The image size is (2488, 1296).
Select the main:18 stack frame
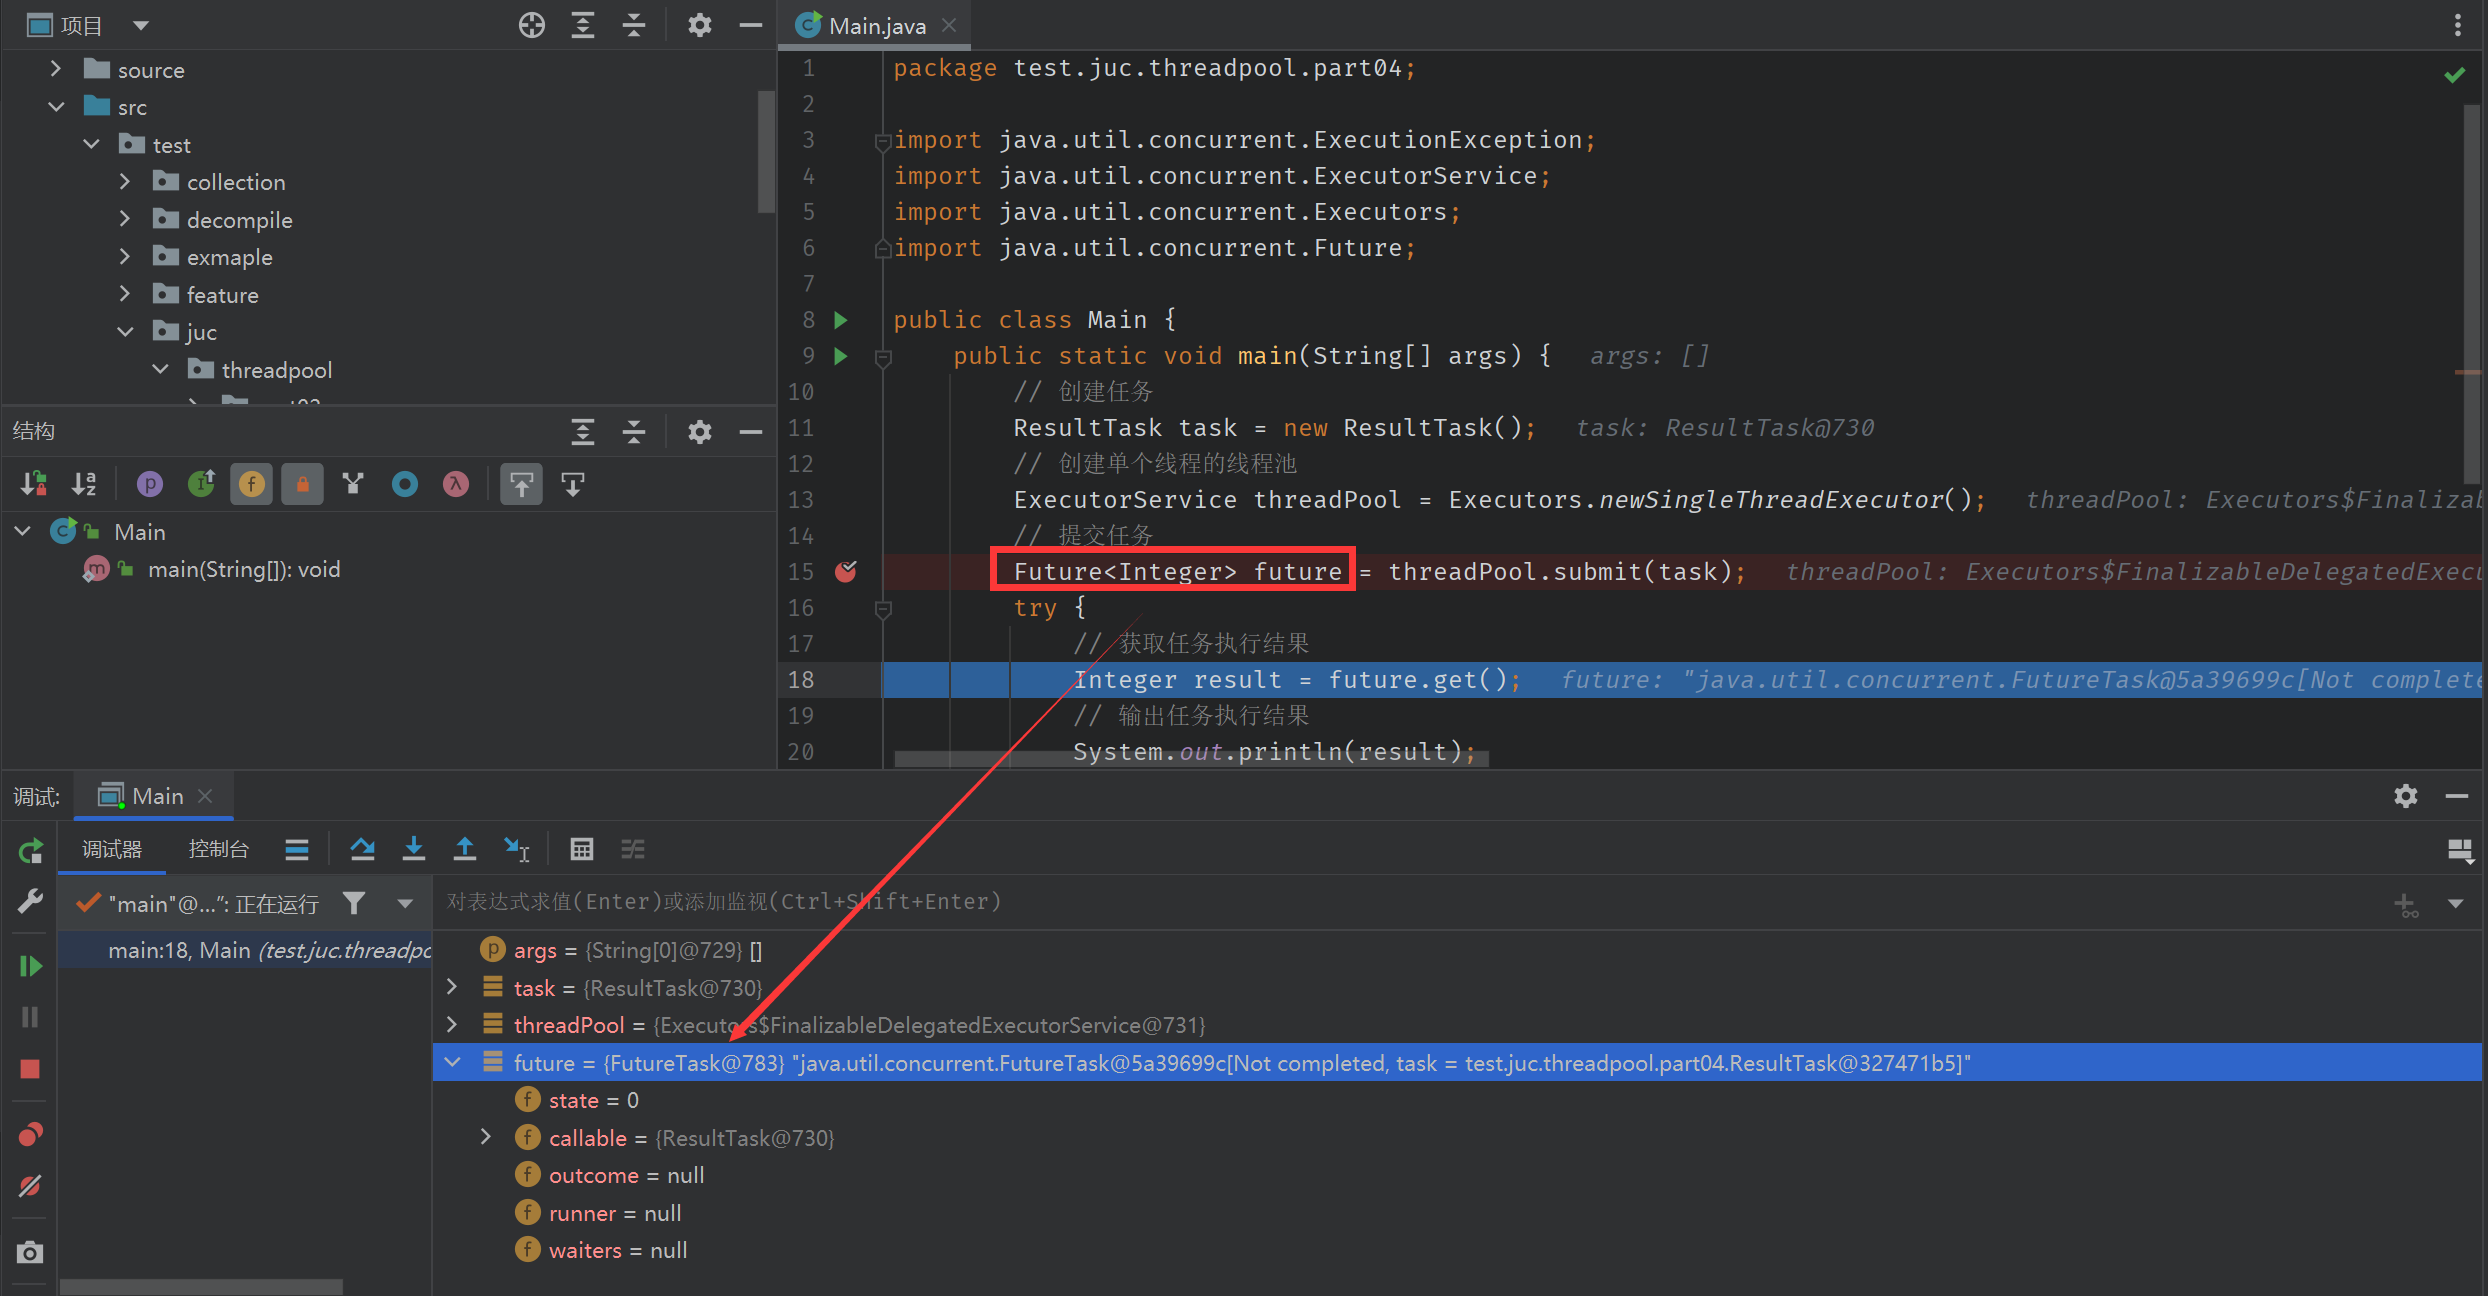245,950
